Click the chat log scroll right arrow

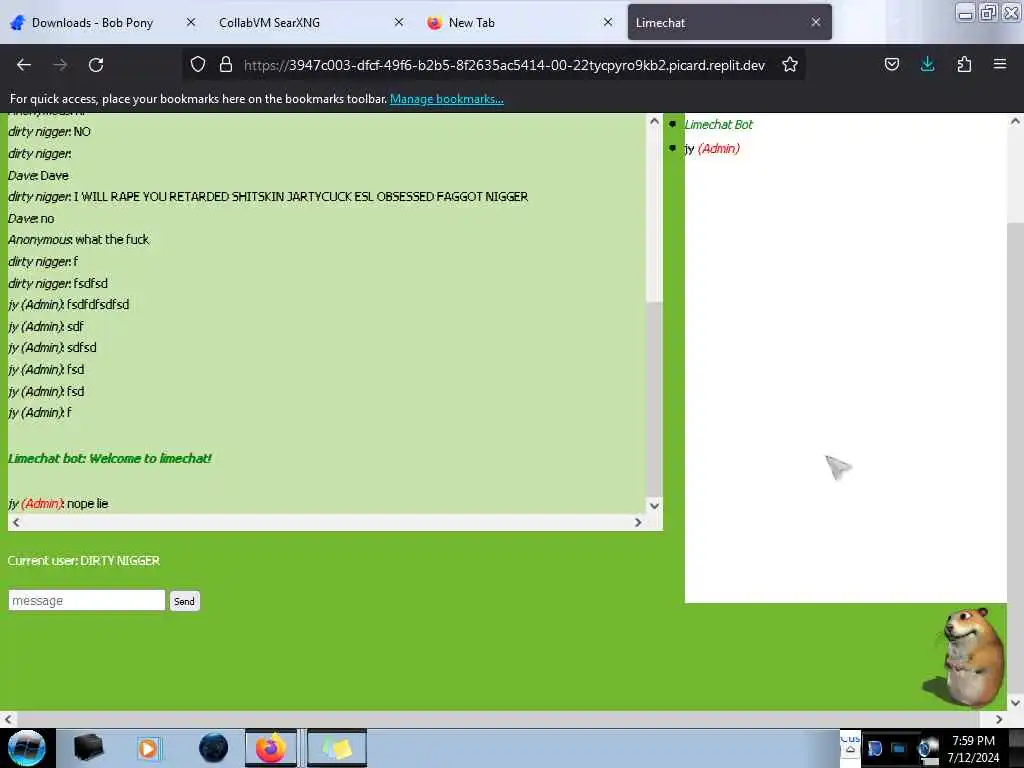638,522
